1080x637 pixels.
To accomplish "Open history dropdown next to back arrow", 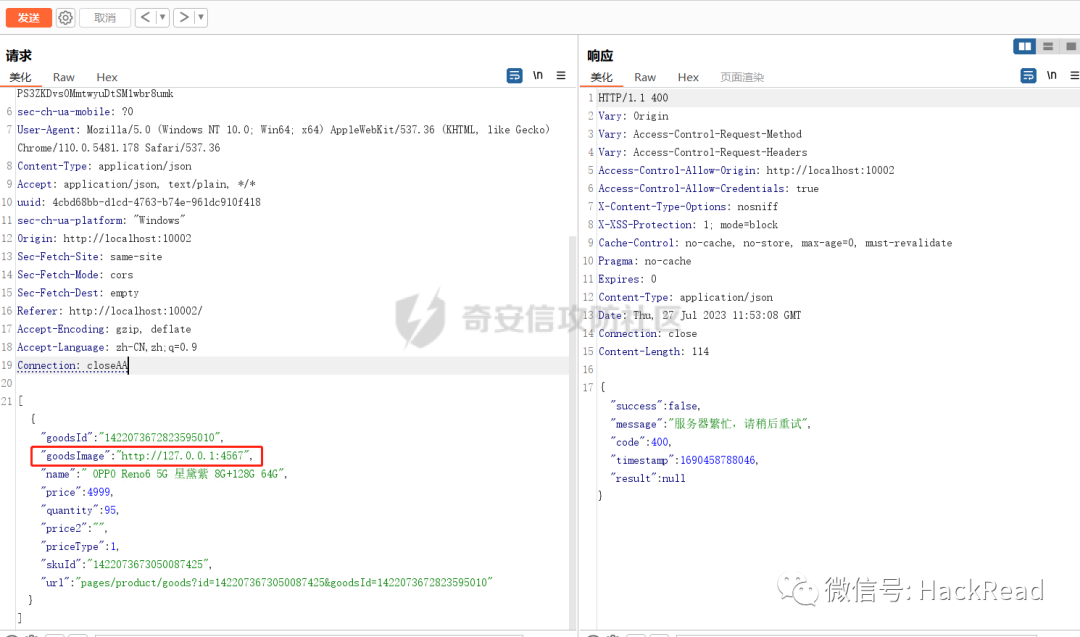I will 163,17.
